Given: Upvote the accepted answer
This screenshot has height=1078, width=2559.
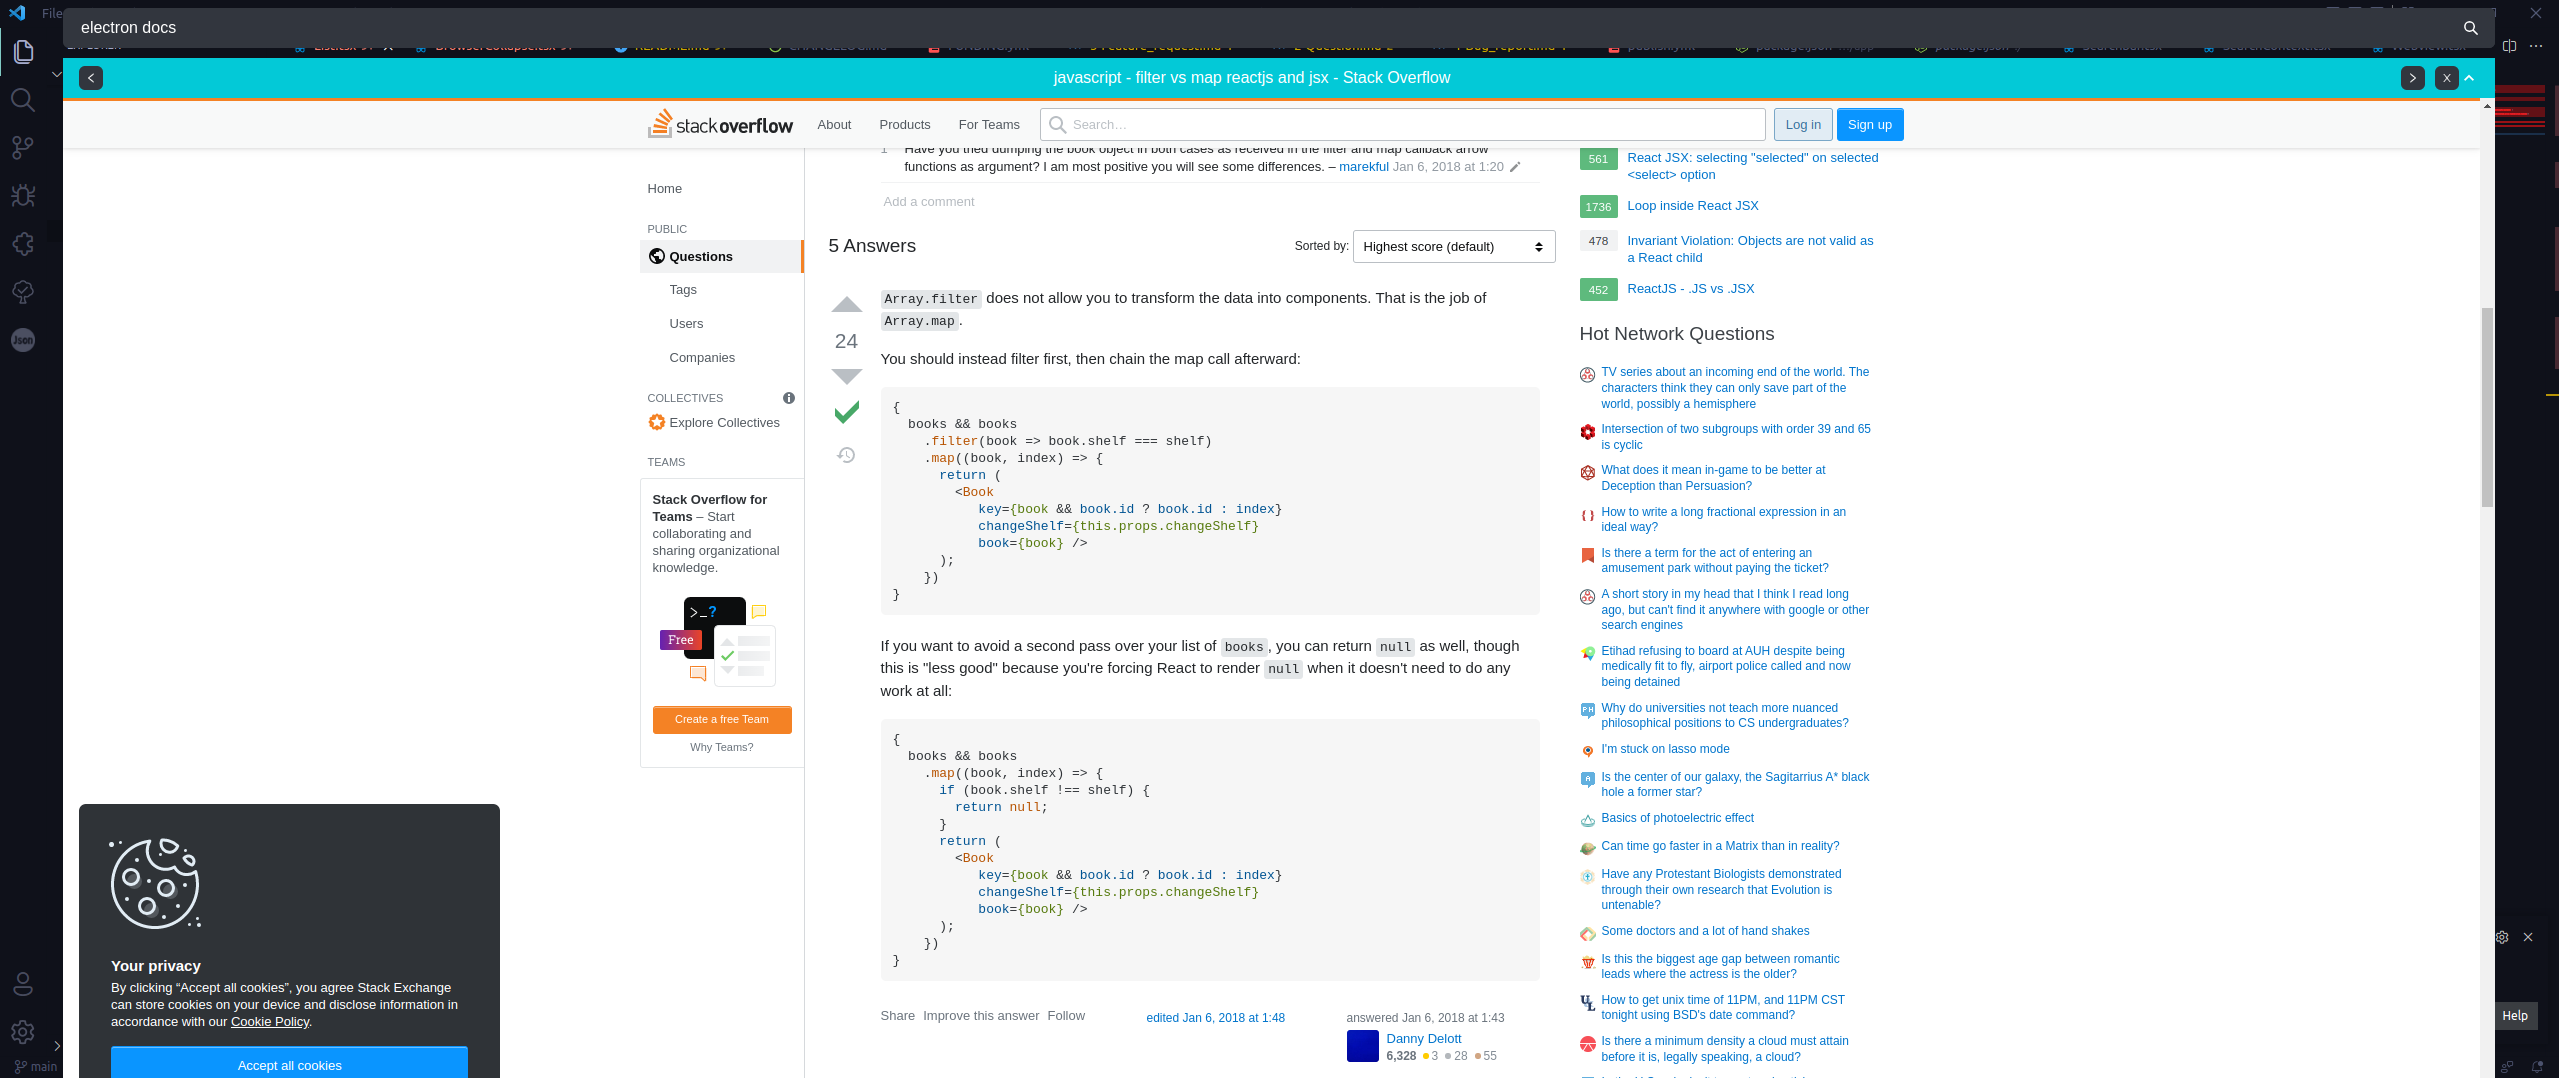Looking at the screenshot, I should pyautogui.click(x=847, y=305).
